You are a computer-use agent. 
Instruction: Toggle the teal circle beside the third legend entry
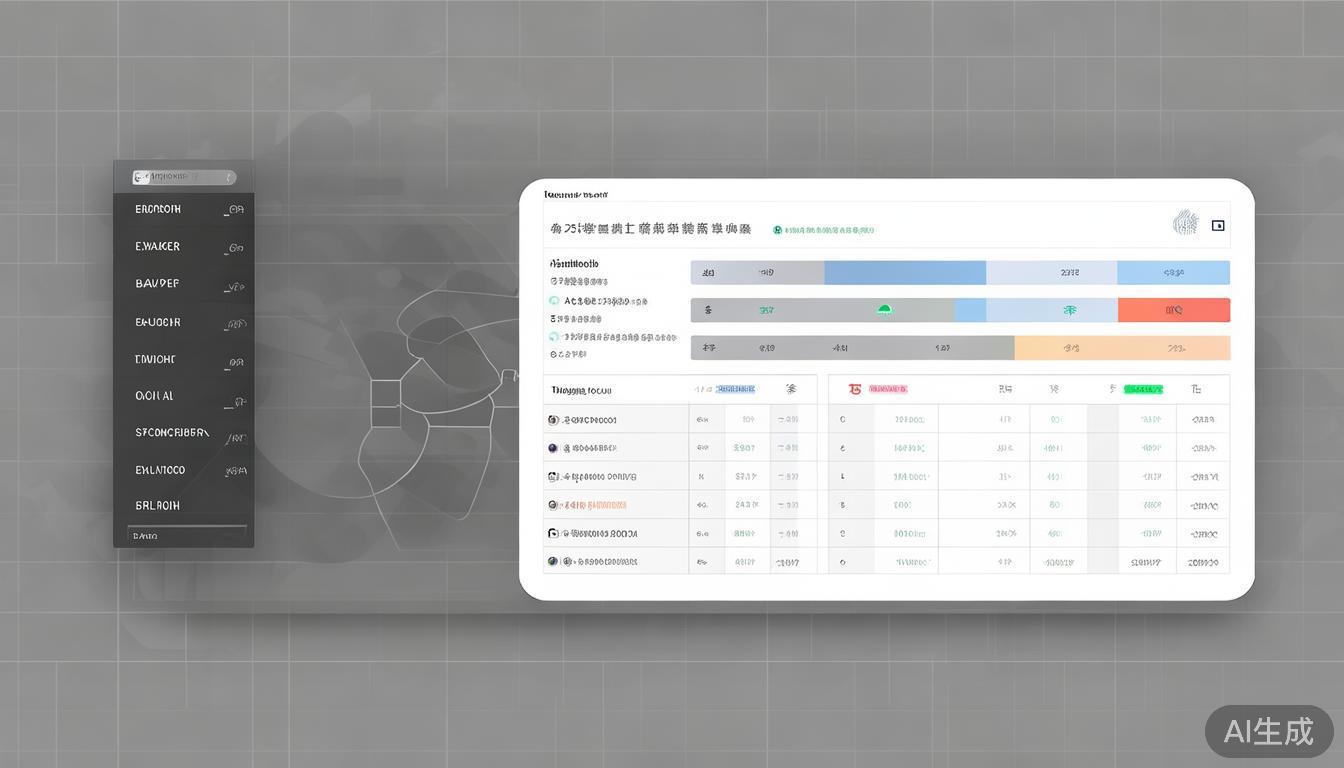[554, 337]
